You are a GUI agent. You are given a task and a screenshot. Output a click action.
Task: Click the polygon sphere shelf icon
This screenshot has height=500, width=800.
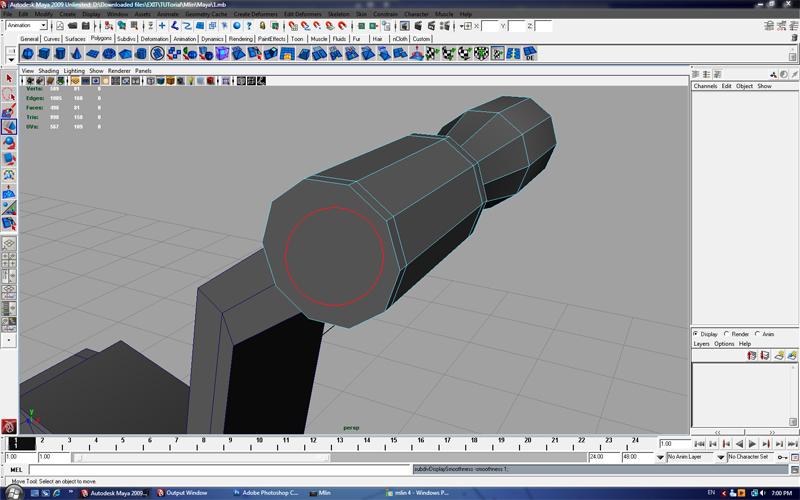pyautogui.click(x=28, y=54)
